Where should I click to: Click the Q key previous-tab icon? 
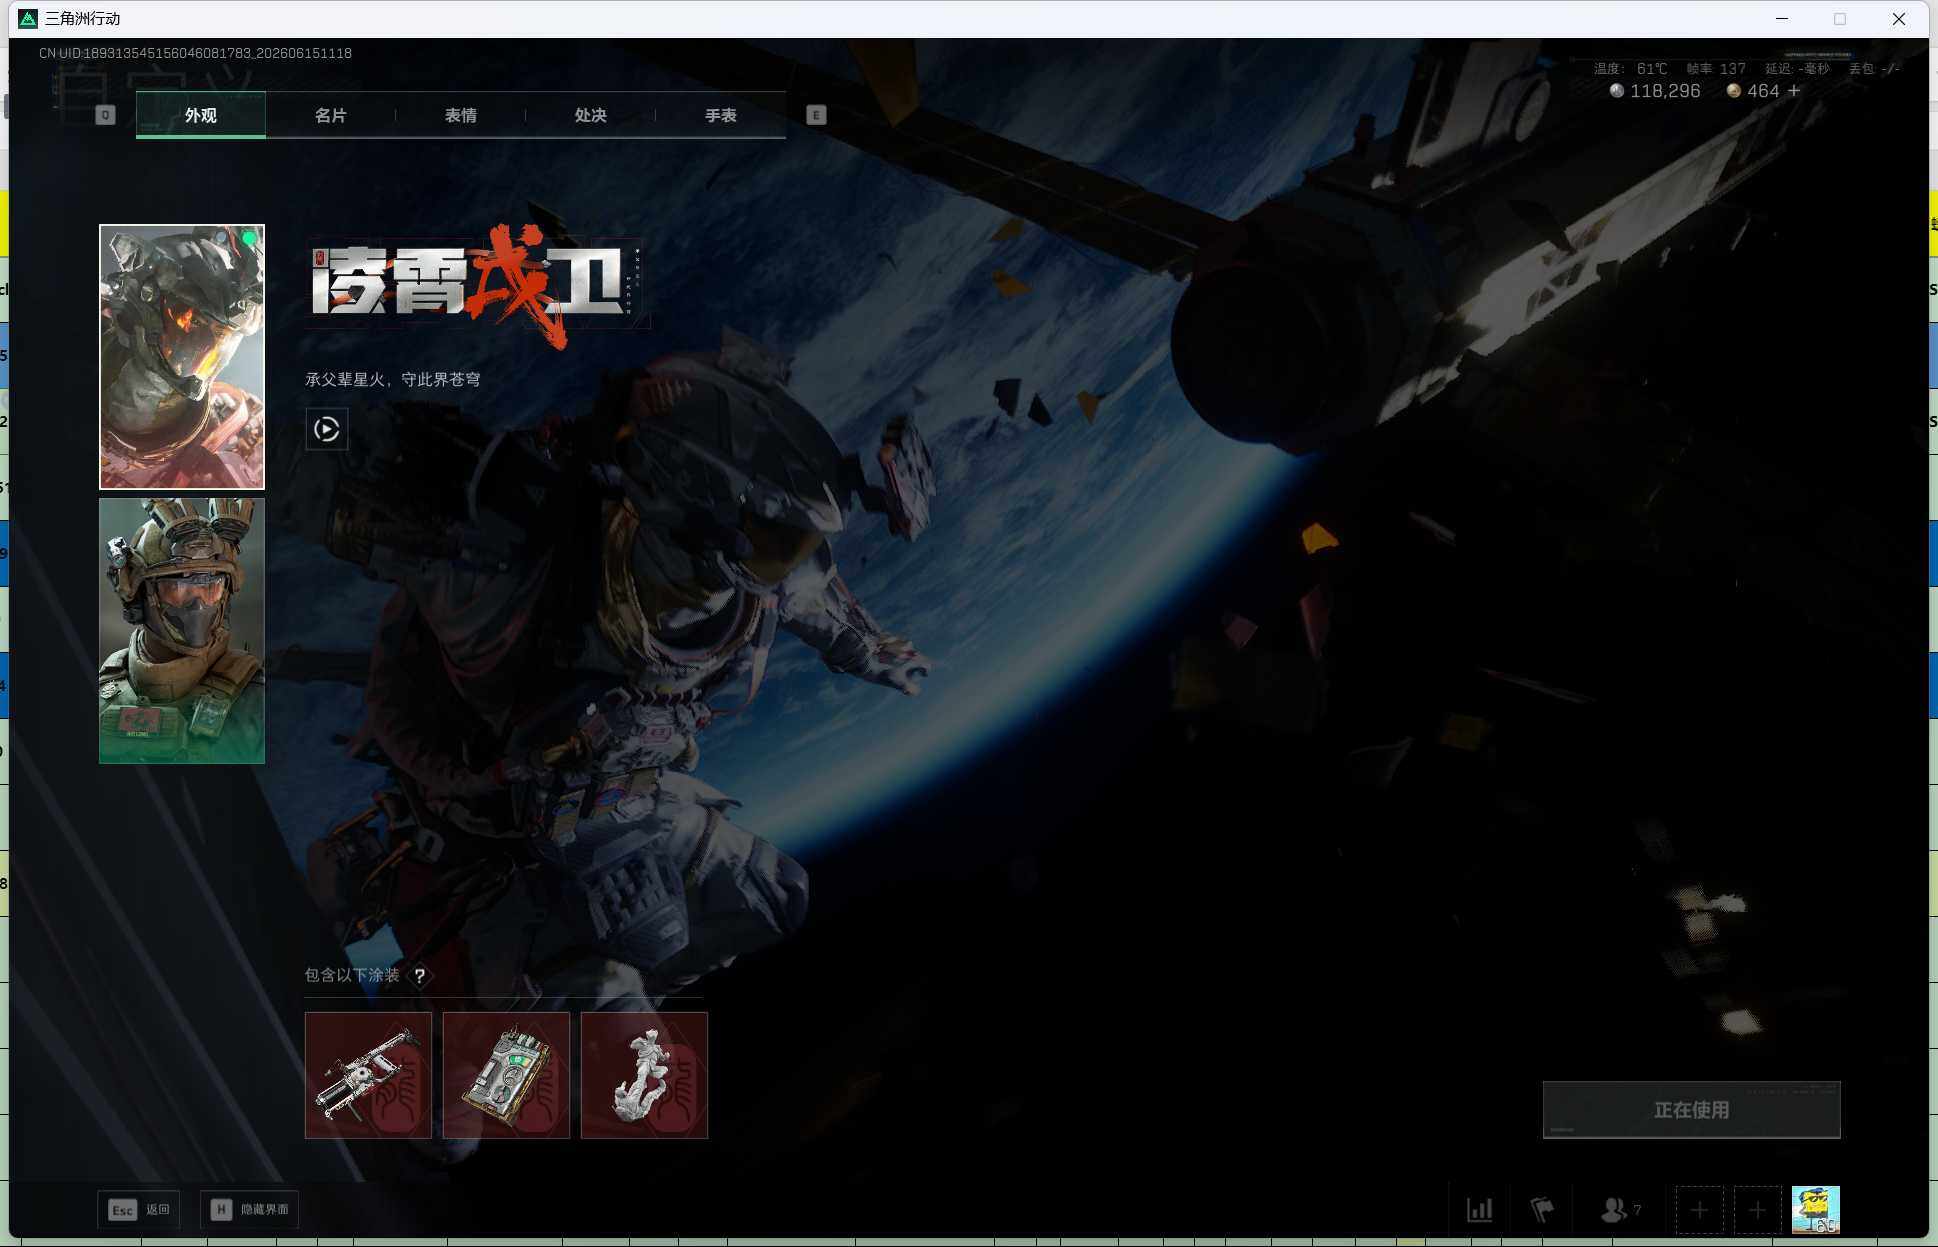105,115
